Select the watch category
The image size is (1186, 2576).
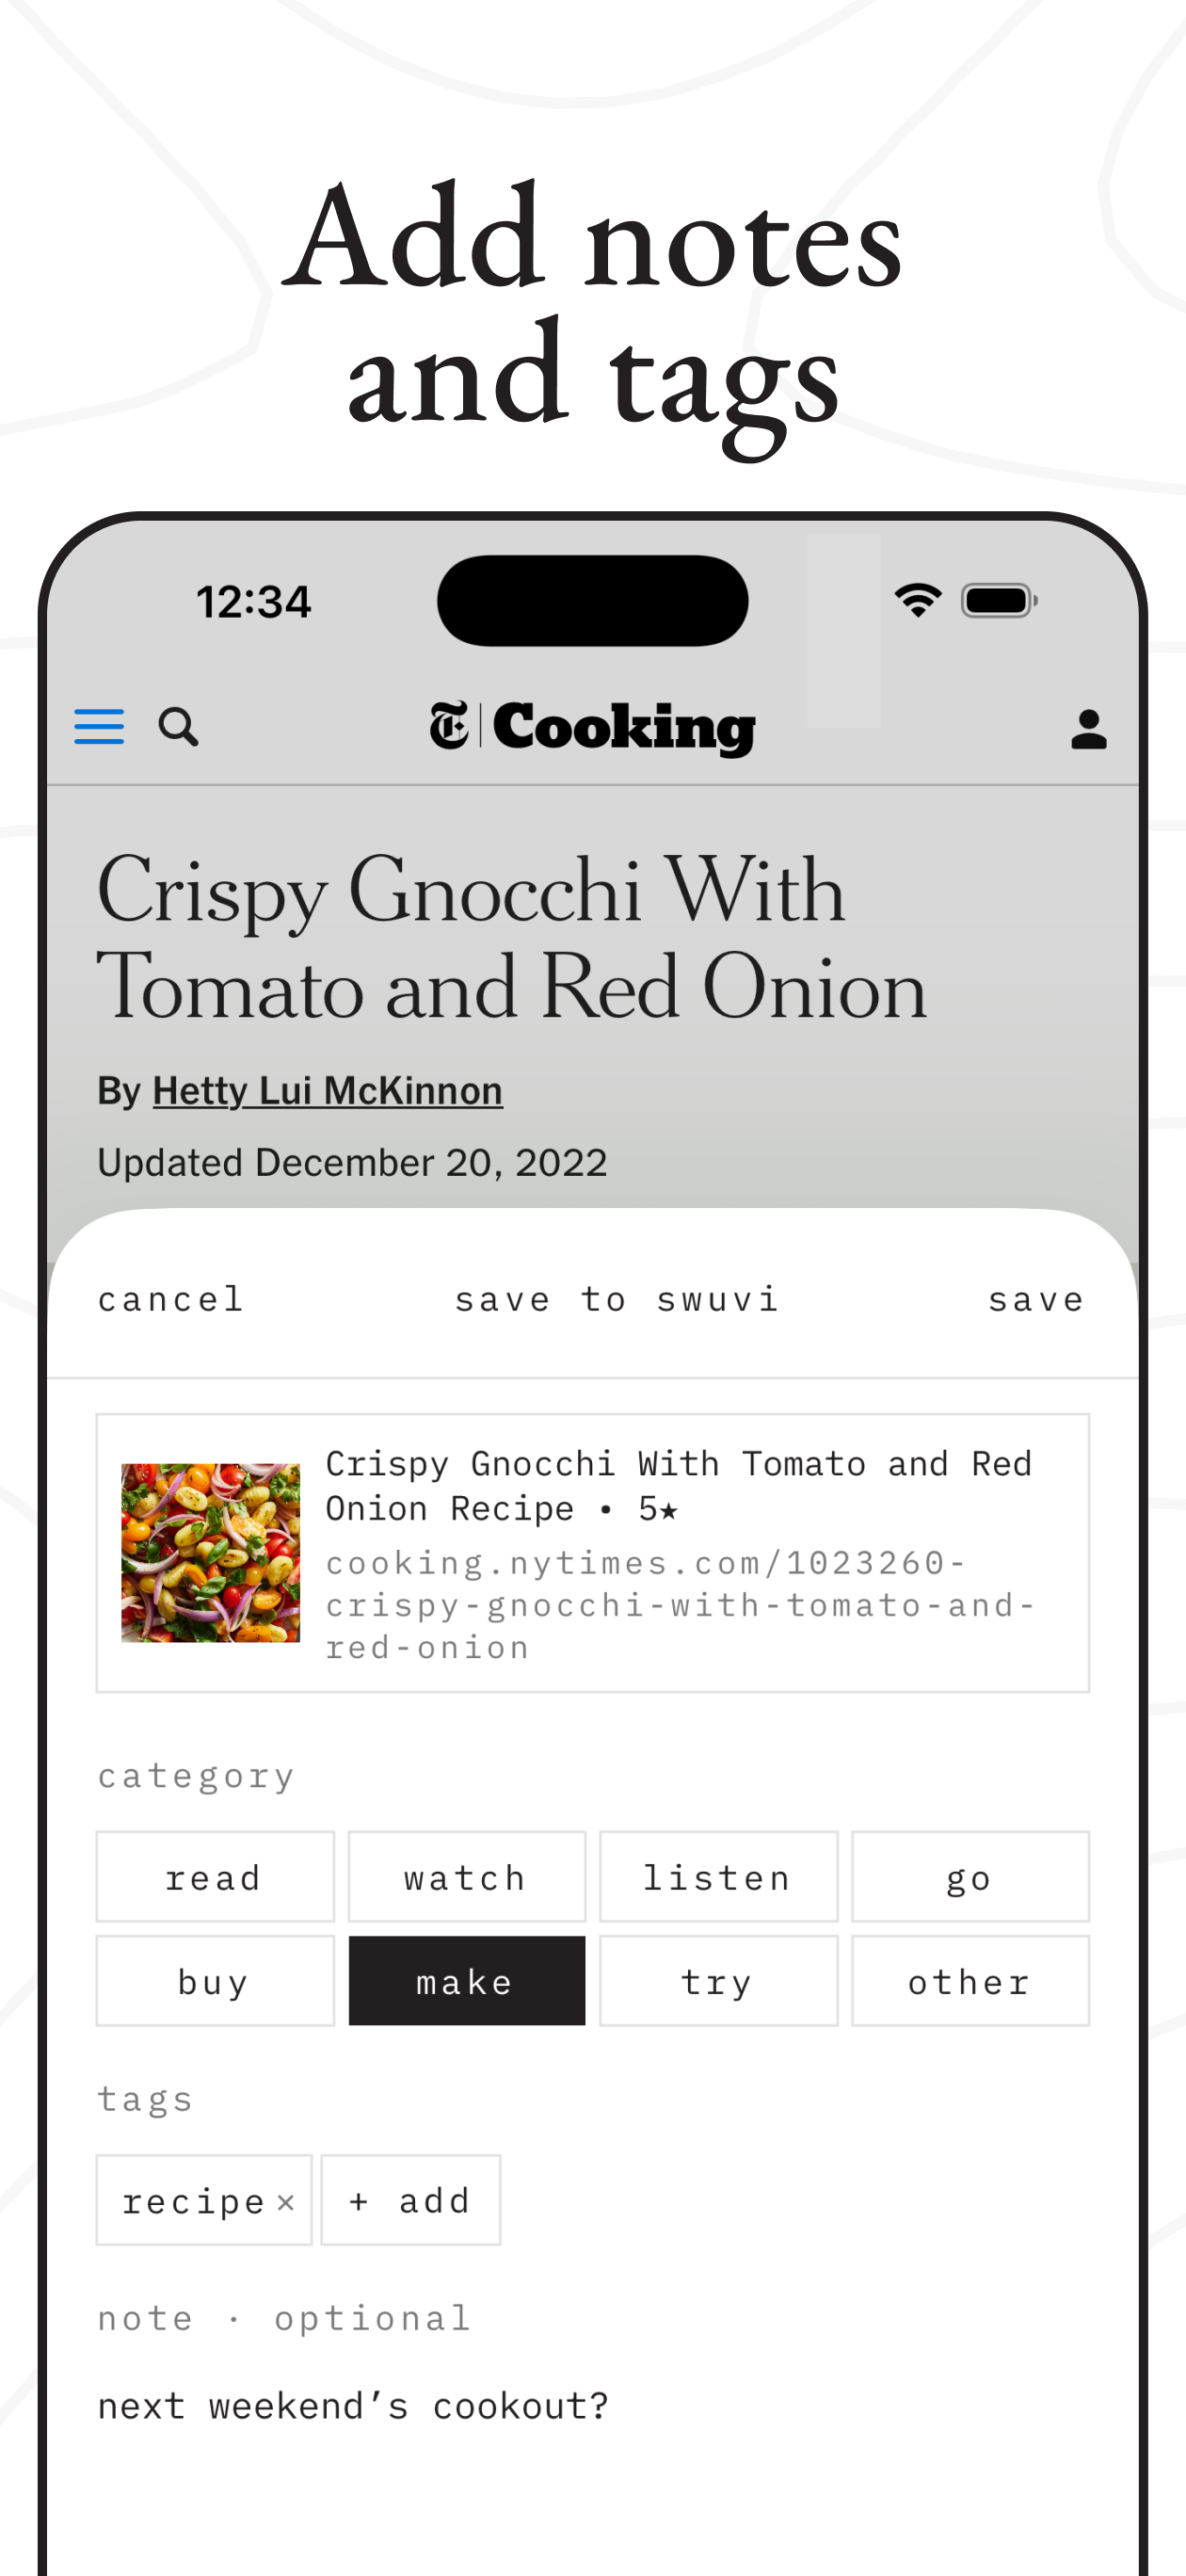[467, 1877]
